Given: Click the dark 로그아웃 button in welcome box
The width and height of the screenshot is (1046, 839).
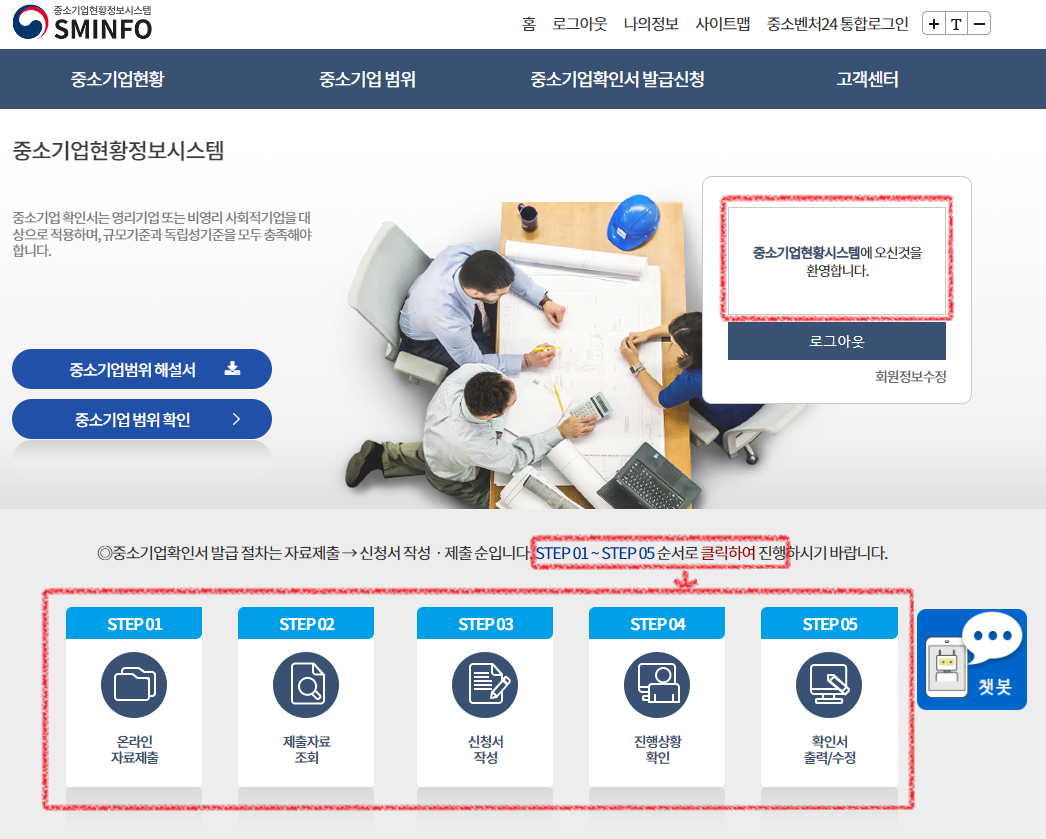Looking at the screenshot, I should 837,341.
